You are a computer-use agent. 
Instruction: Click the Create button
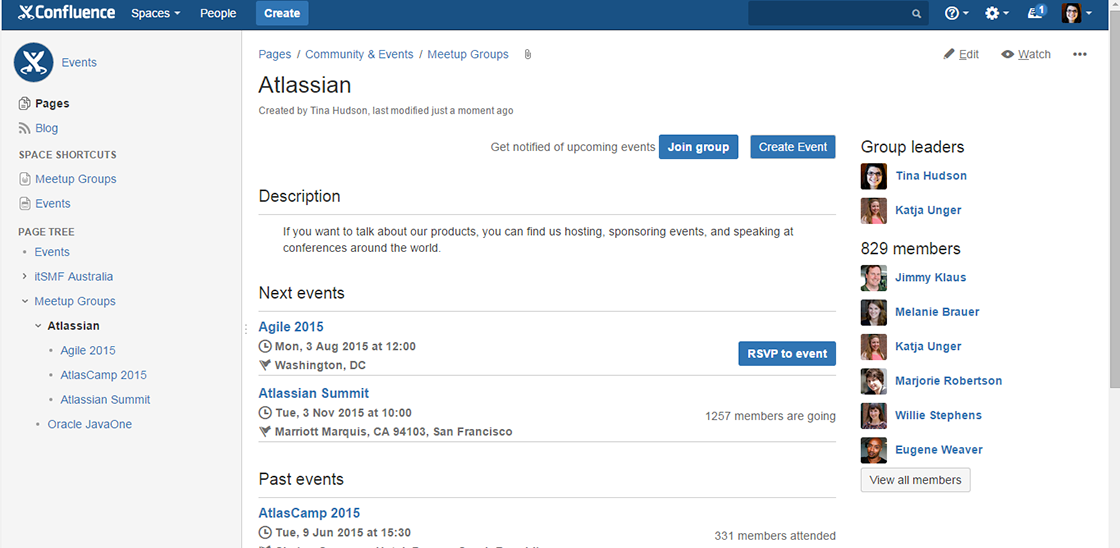(281, 14)
